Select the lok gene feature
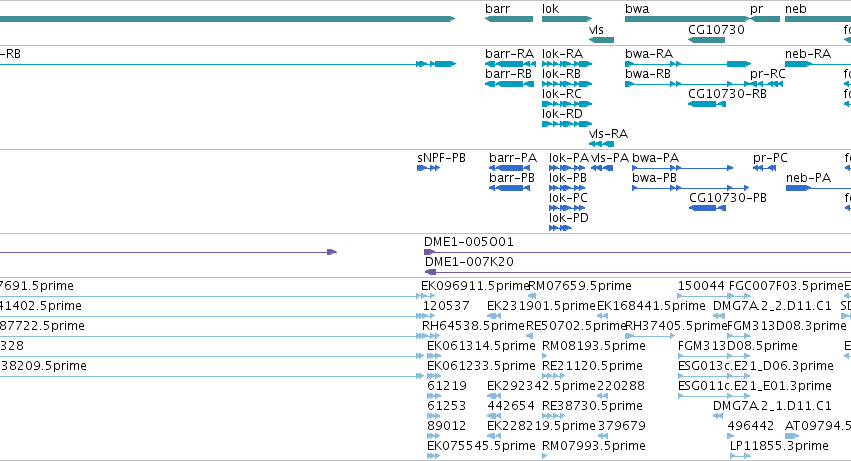This screenshot has width=851, height=461. click(x=567, y=19)
